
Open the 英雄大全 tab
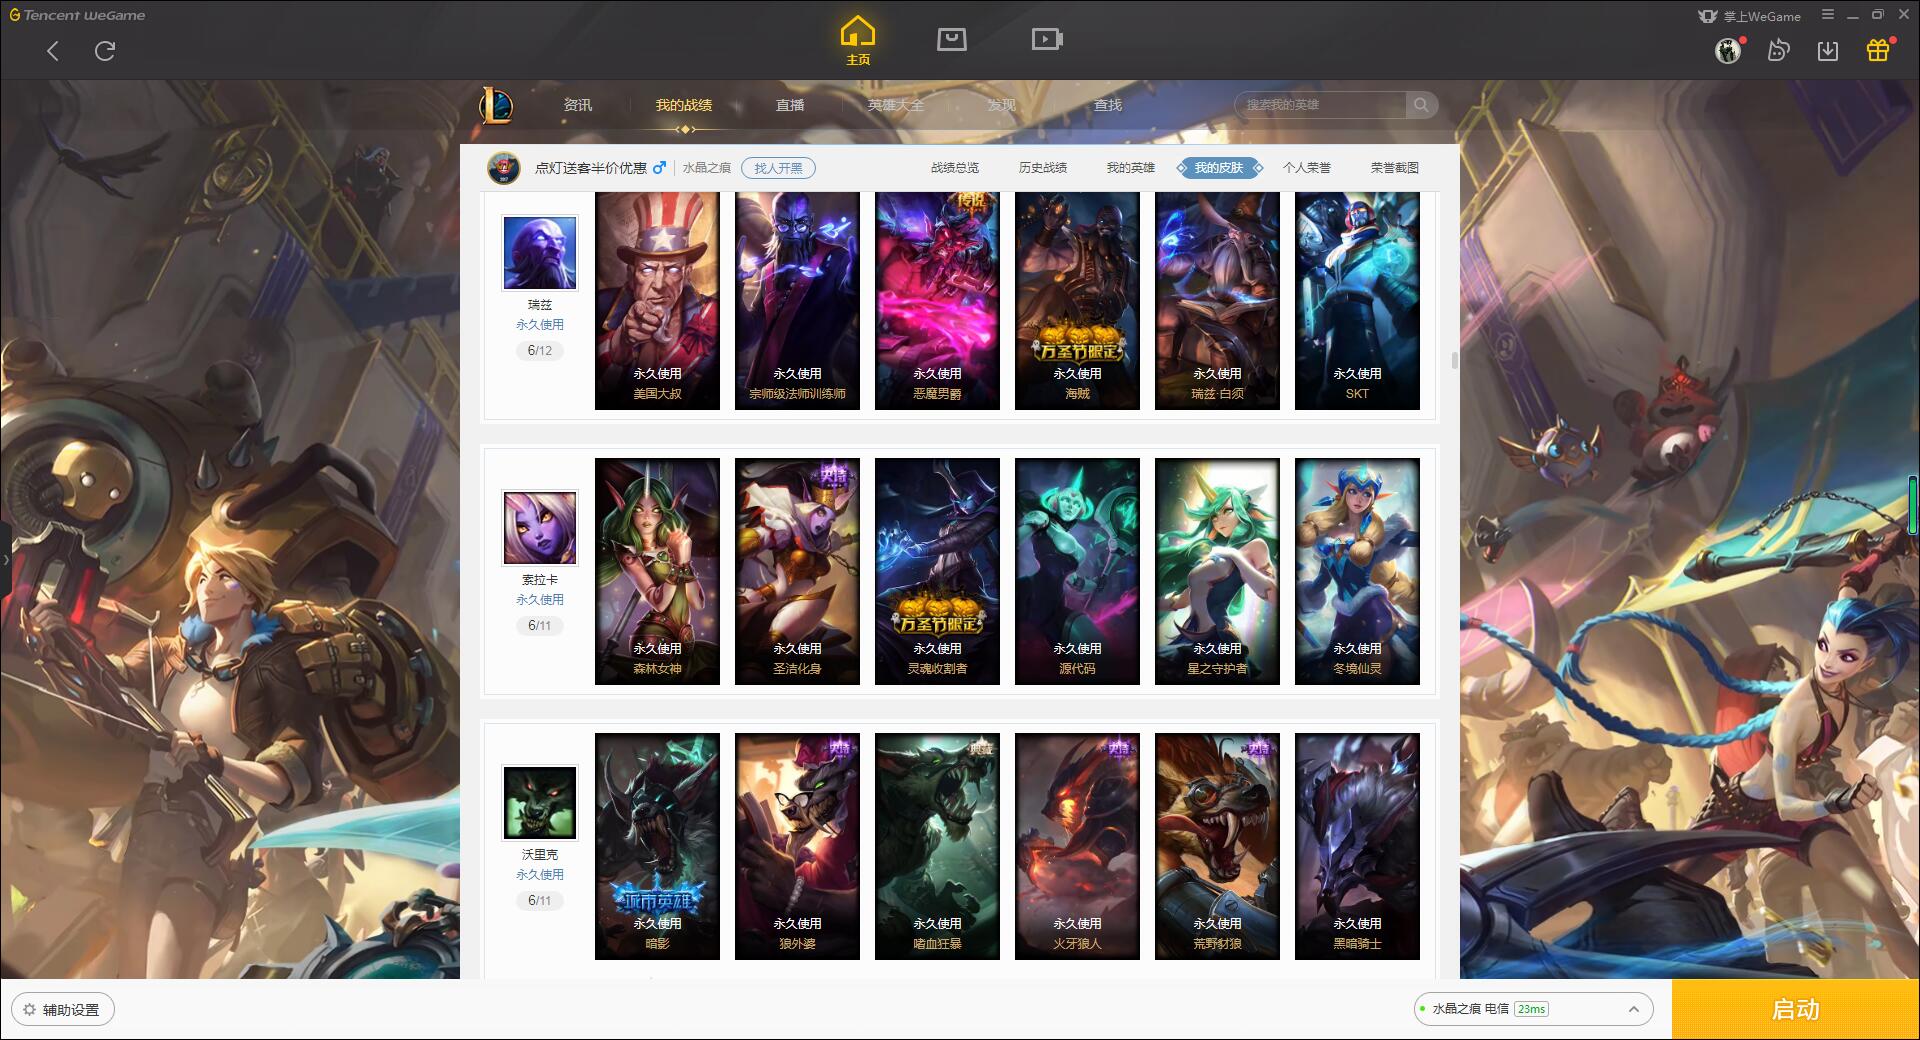point(896,105)
